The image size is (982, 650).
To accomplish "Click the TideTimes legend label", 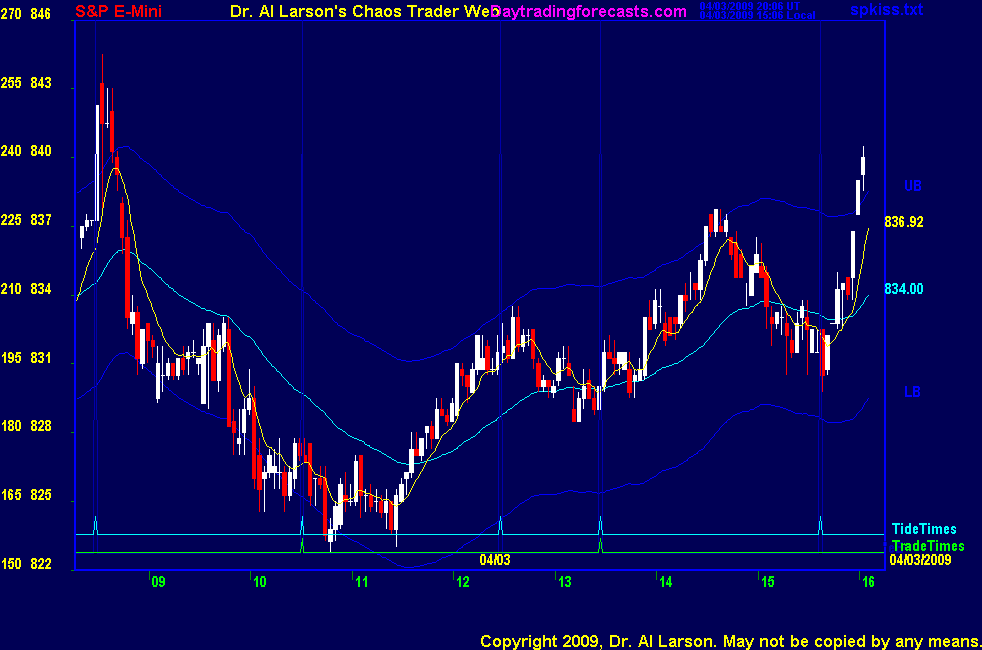I will tap(923, 529).
